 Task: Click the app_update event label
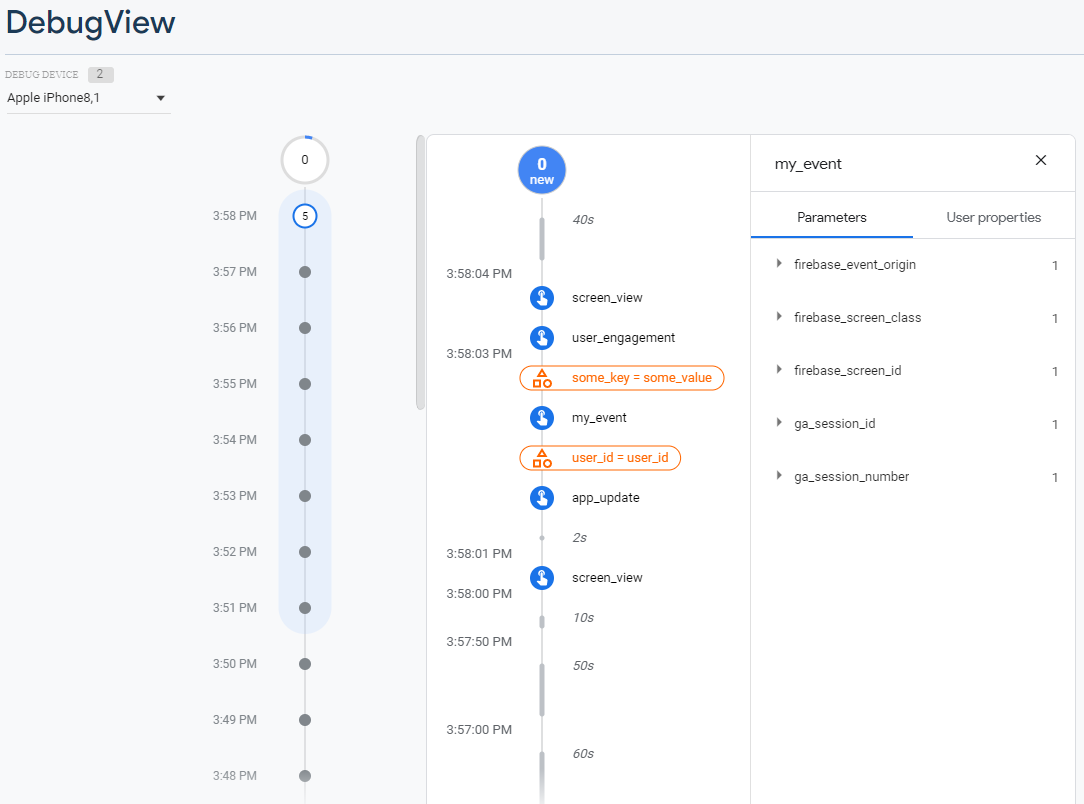606,498
